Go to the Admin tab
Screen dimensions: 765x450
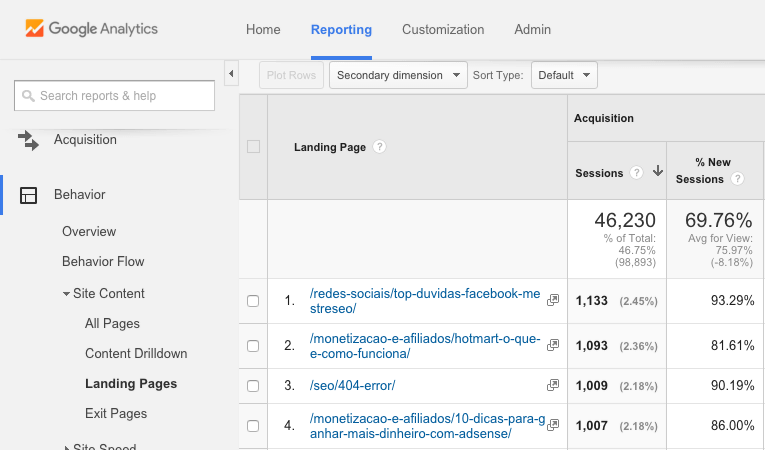[532, 30]
